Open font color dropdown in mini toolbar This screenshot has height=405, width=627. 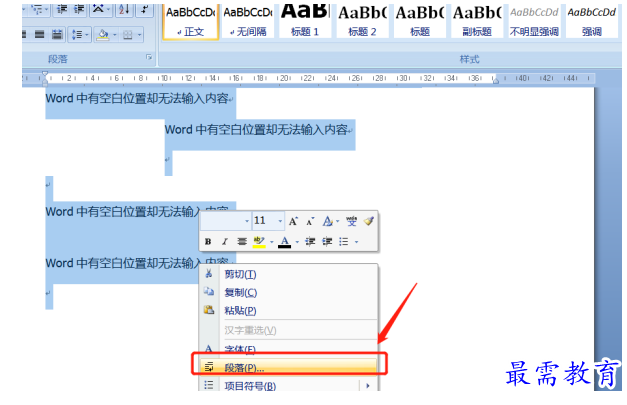(x=297, y=242)
